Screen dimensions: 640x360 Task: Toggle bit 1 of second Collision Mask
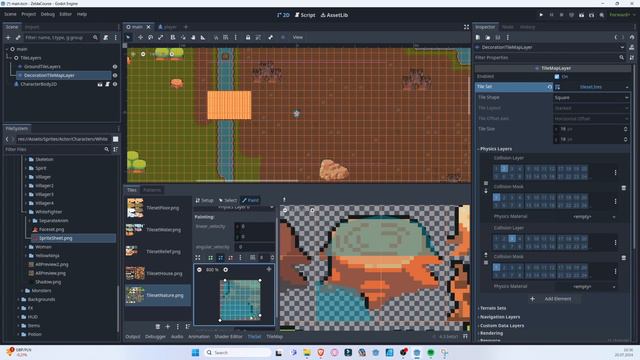[496, 267]
